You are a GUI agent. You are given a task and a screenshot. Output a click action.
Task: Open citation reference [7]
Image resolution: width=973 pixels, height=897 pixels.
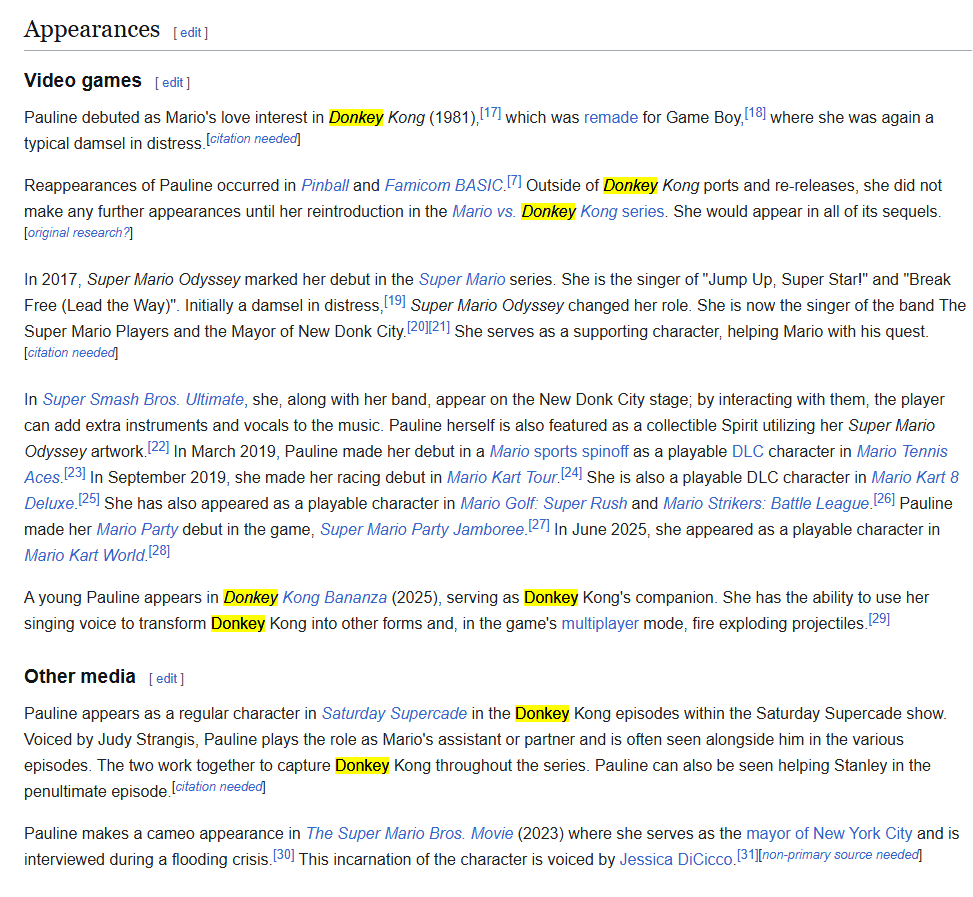click(514, 181)
